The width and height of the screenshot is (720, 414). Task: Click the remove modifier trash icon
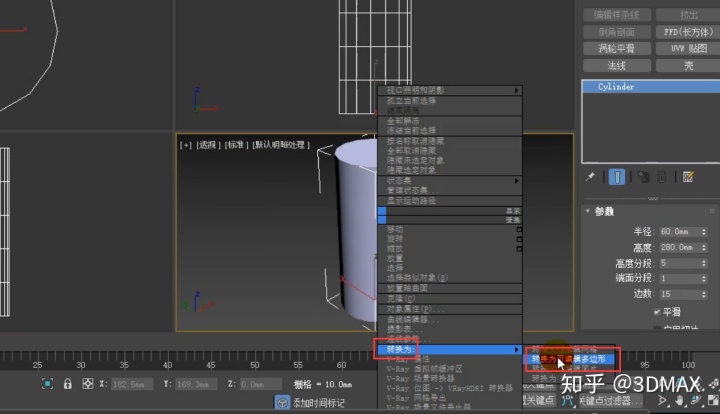662,177
